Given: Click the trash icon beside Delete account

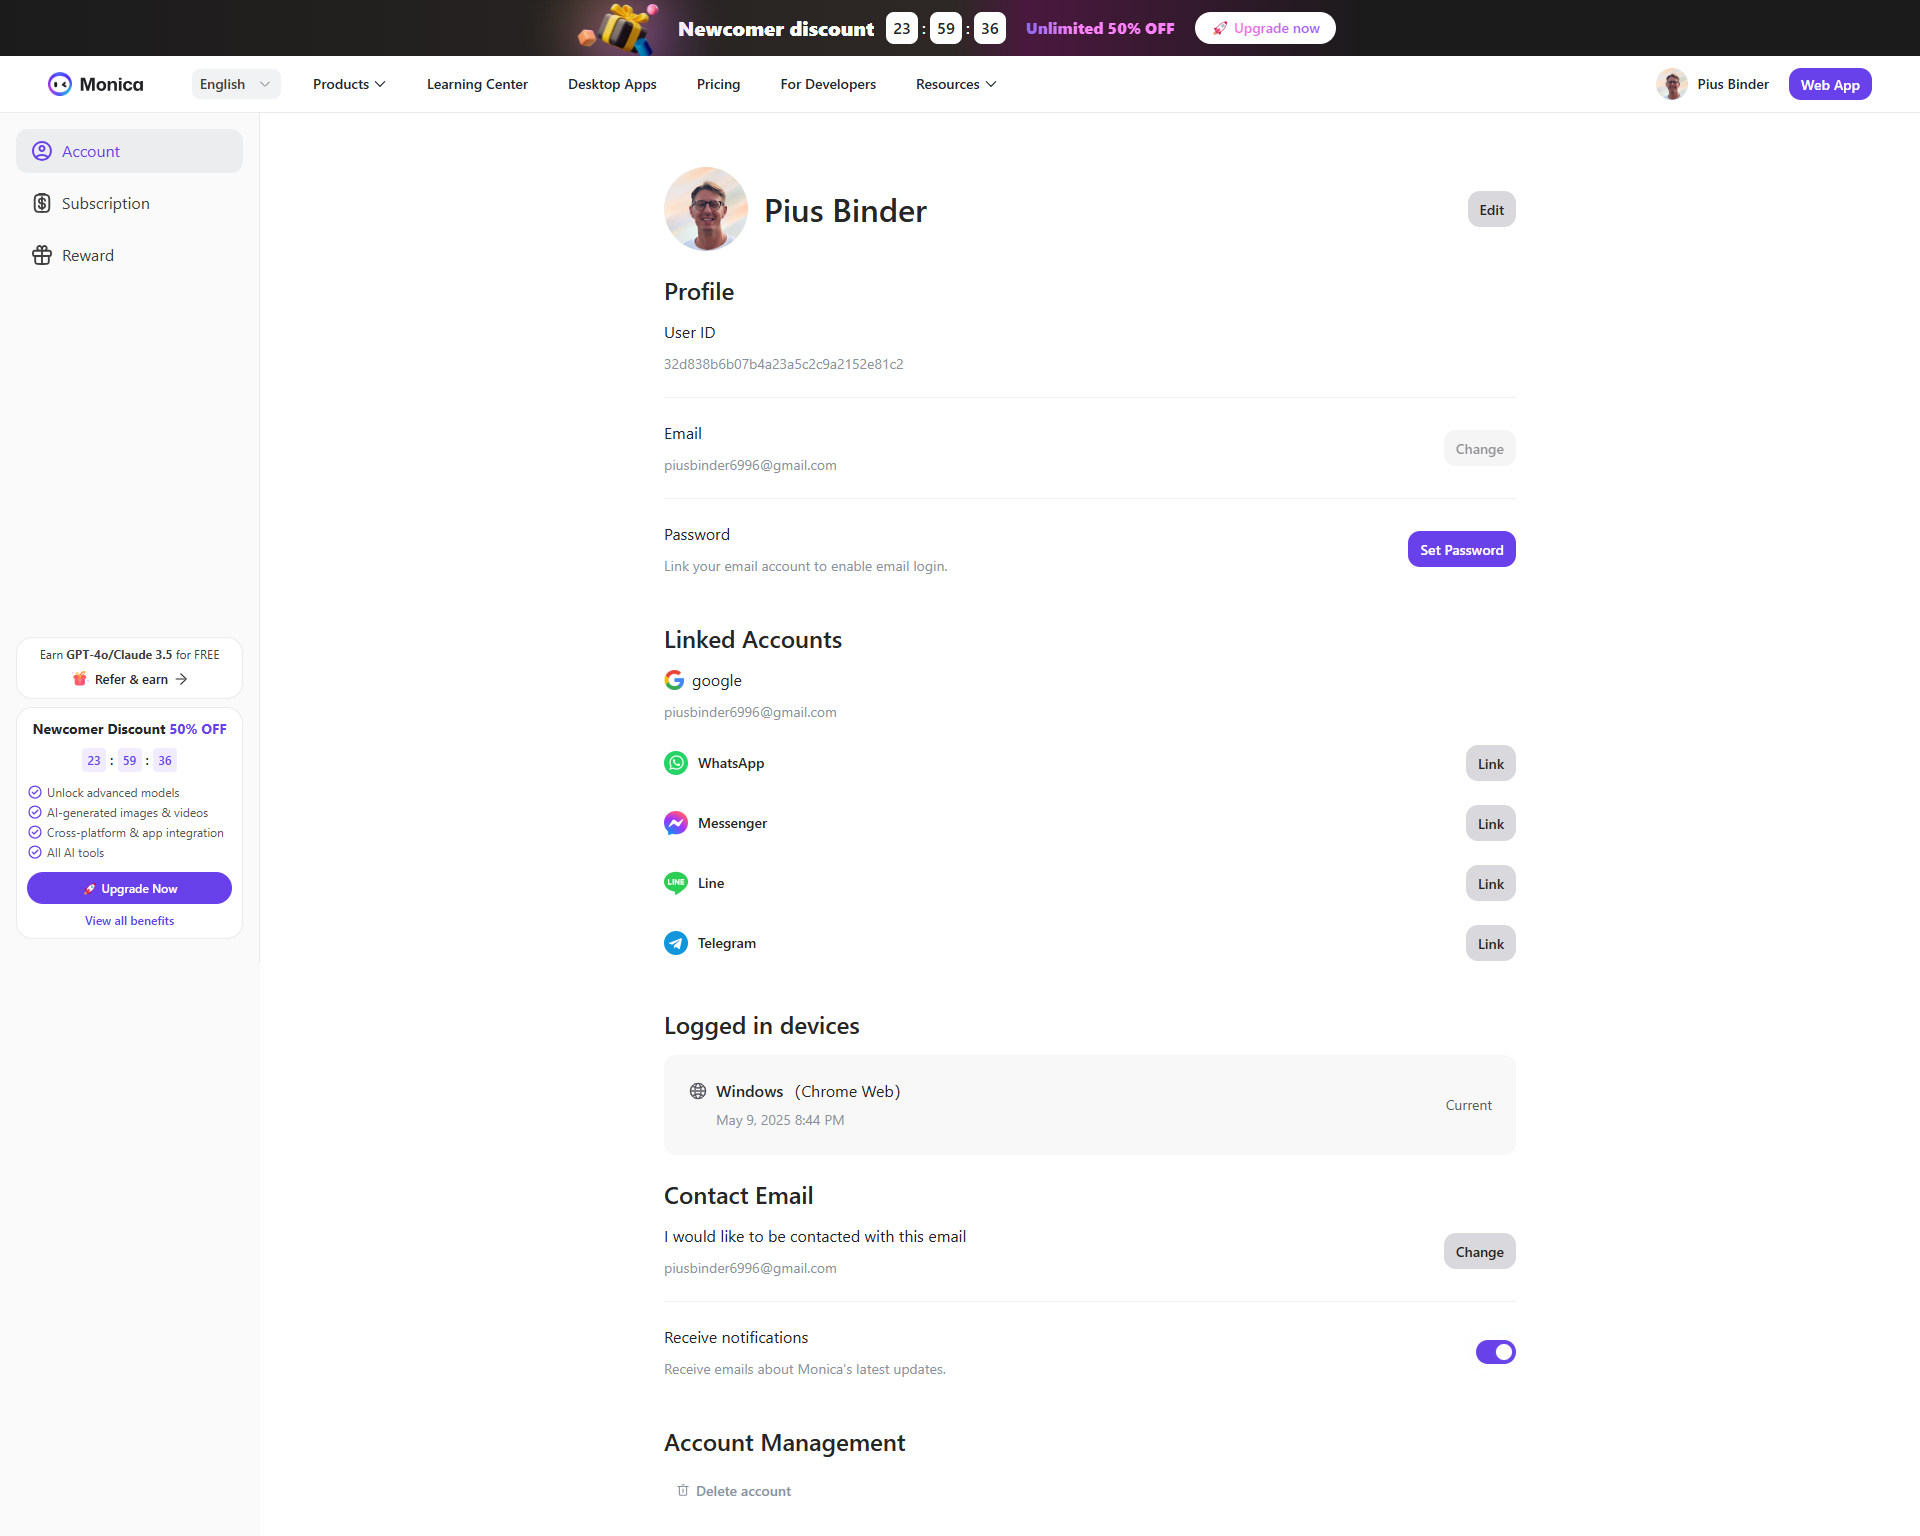Looking at the screenshot, I should pos(683,1490).
